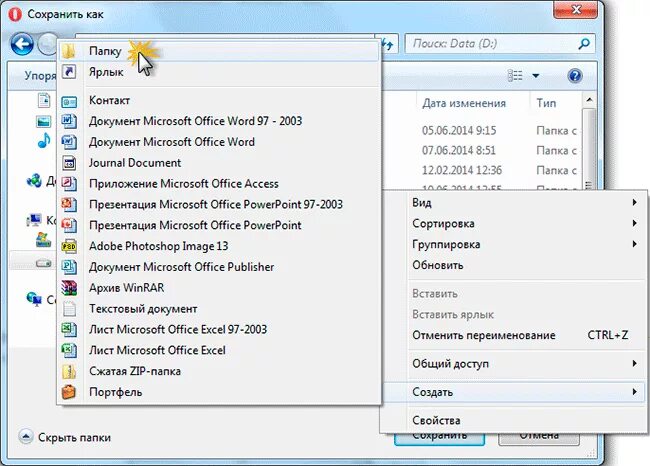Open the view options dropdown arrow
650x466 pixels.
click(x=536, y=76)
